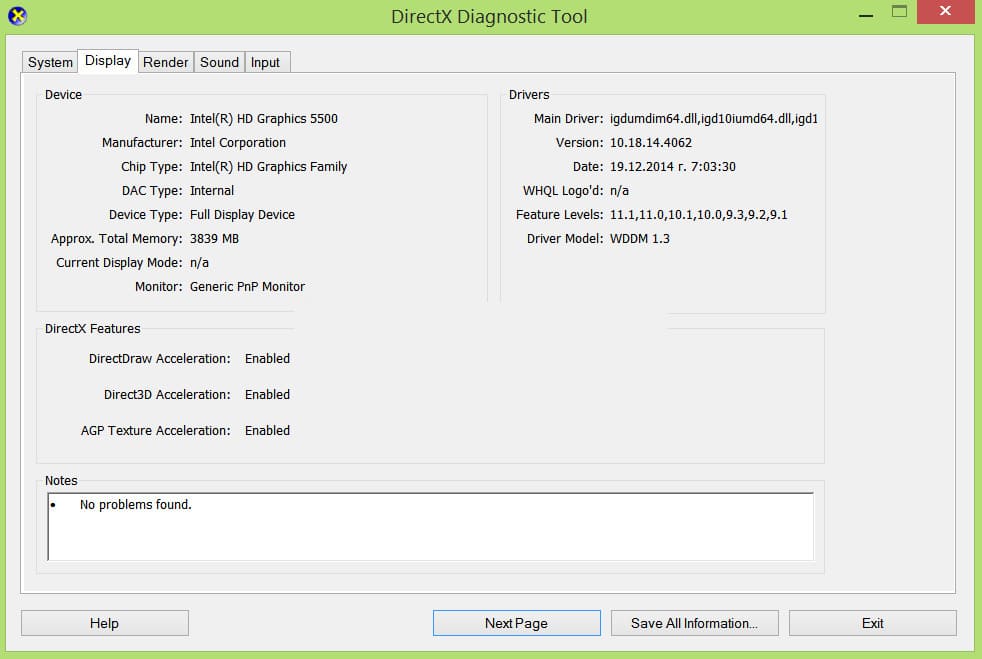
Task: Click the Intel(R) HD Graphics 5500 name value
Action: coord(264,119)
